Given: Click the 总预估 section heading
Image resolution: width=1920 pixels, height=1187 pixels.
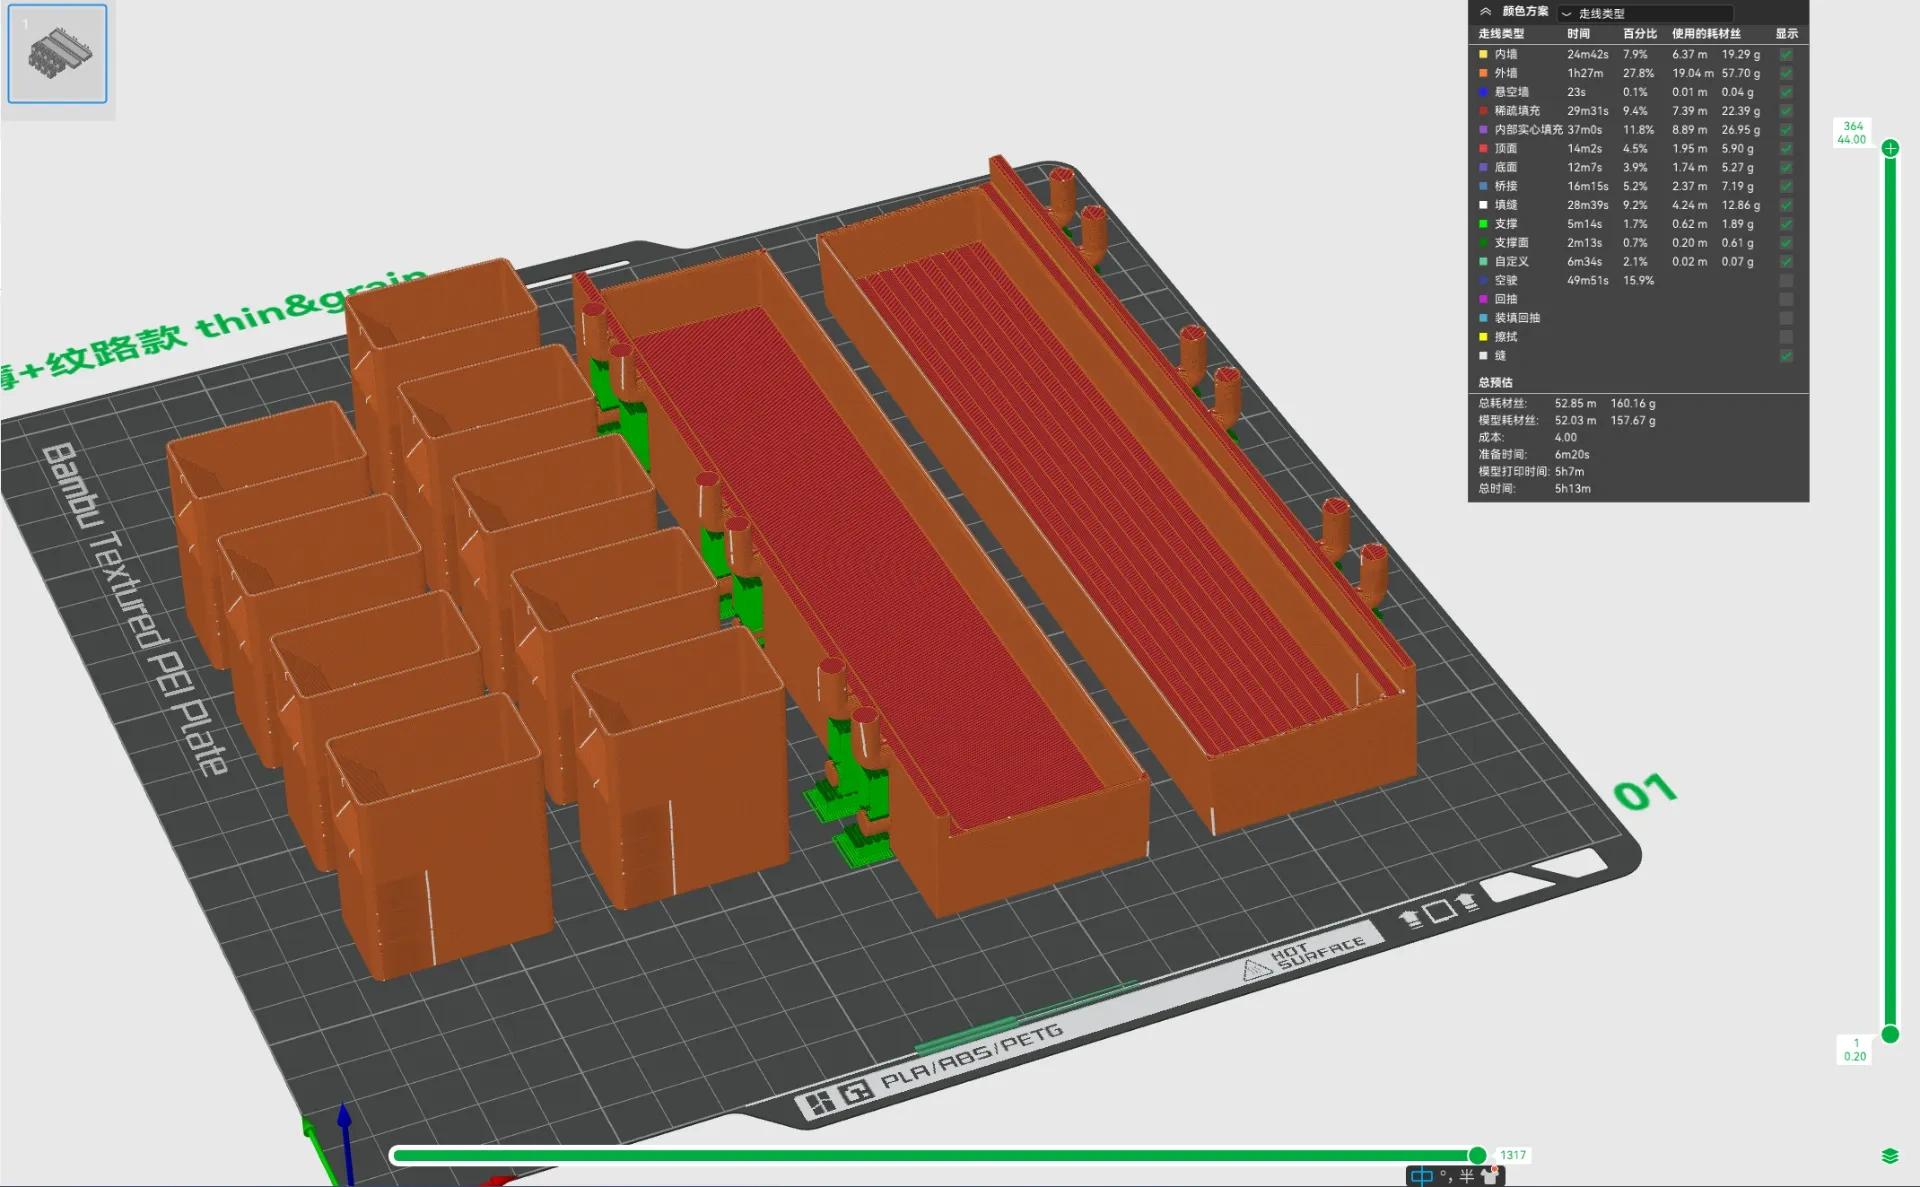Looking at the screenshot, I should pyautogui.click(x=1495, y=383).
